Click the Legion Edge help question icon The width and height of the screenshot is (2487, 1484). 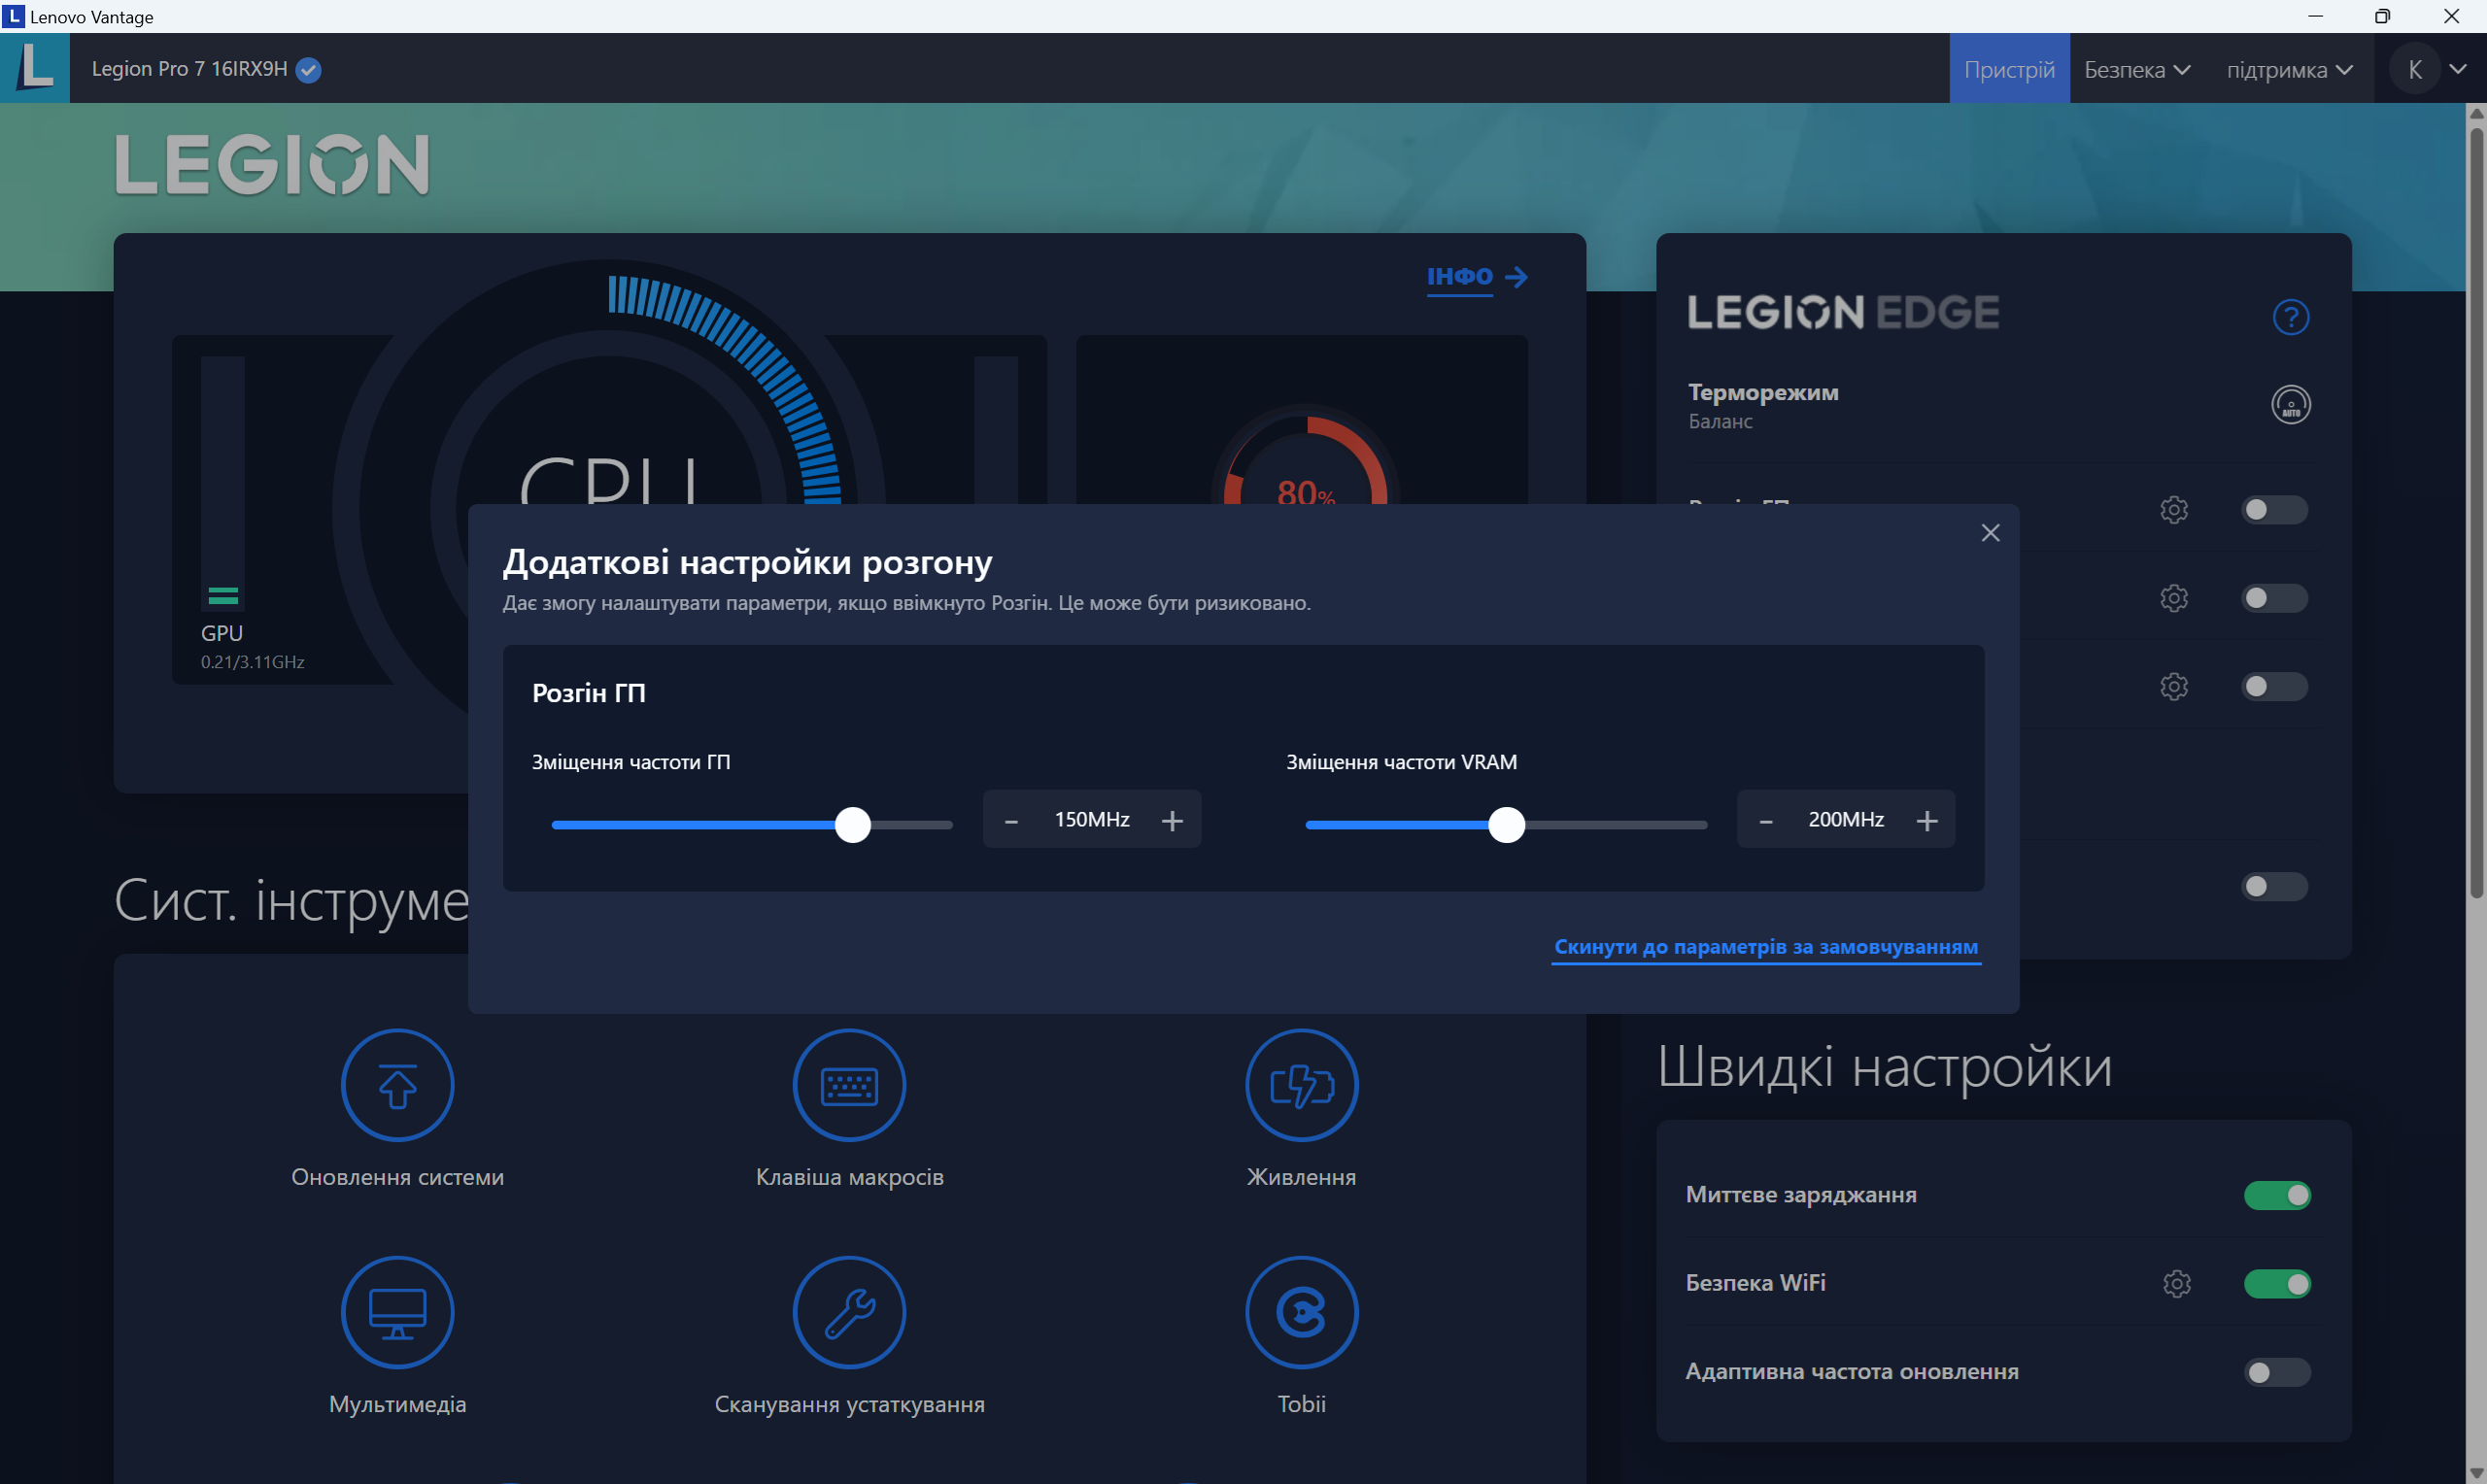[2290, 317]
